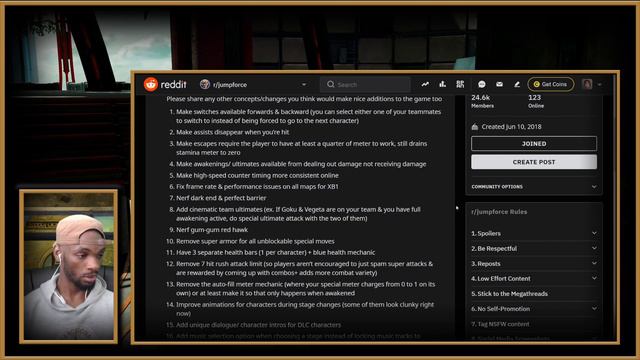Click item 'Make awakenings/ ultimates available'
The height and width of the screenshot is (360, 640).
[301, 164]
